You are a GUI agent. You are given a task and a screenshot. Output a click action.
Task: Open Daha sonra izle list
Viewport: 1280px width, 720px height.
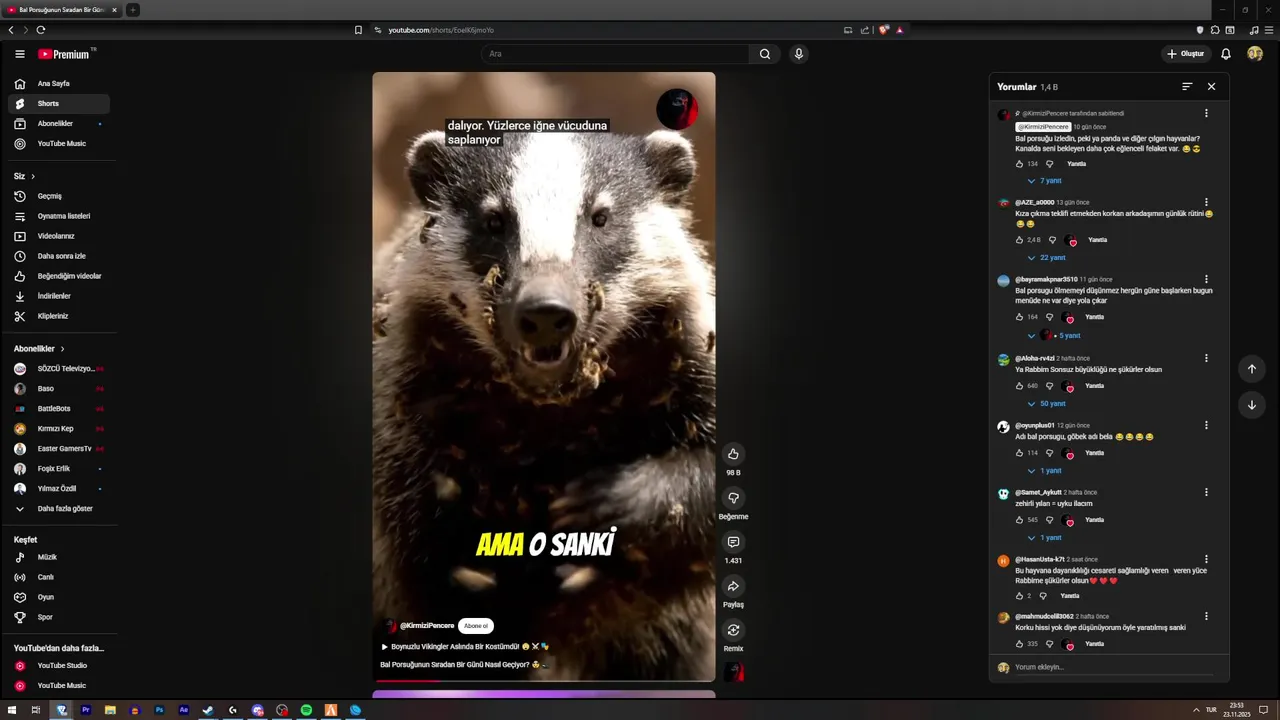pyautogui.click(x=59, y=256)
